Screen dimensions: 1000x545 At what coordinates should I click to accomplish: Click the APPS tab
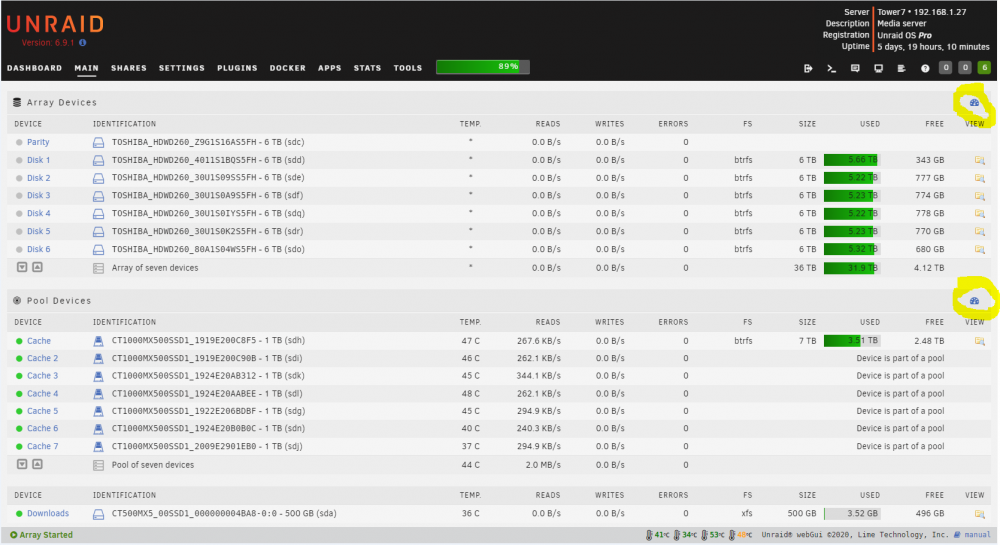click(x=330, y=68)
